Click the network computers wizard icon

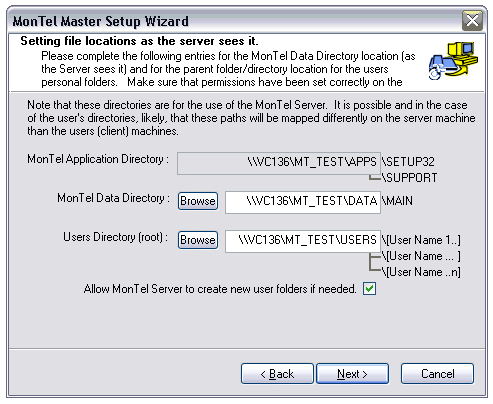coord(453,60)
